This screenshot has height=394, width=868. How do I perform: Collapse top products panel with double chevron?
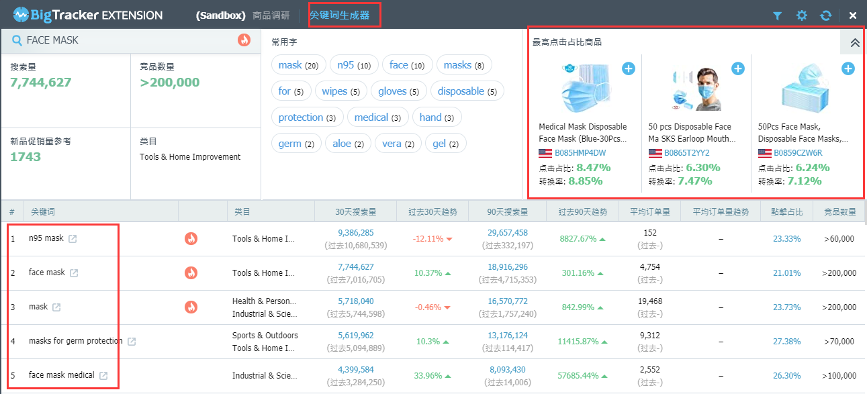coord(854,43)
